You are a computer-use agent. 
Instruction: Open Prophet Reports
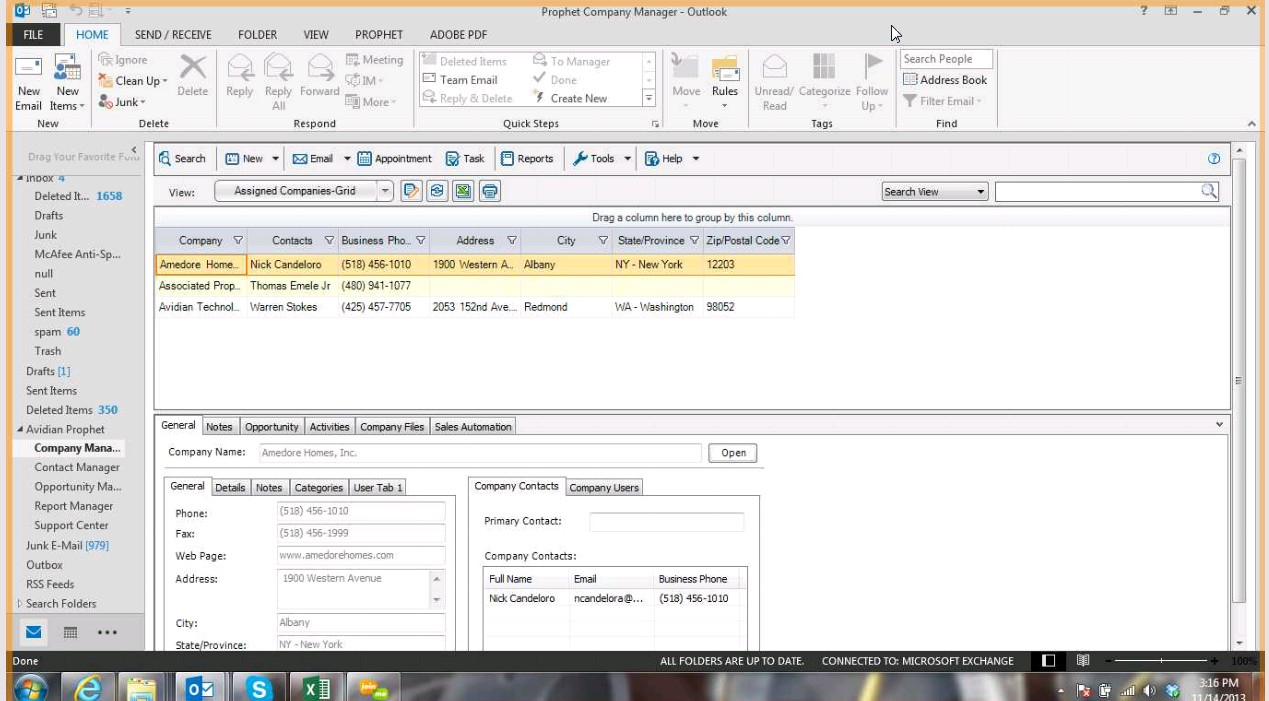pos(527,158)
